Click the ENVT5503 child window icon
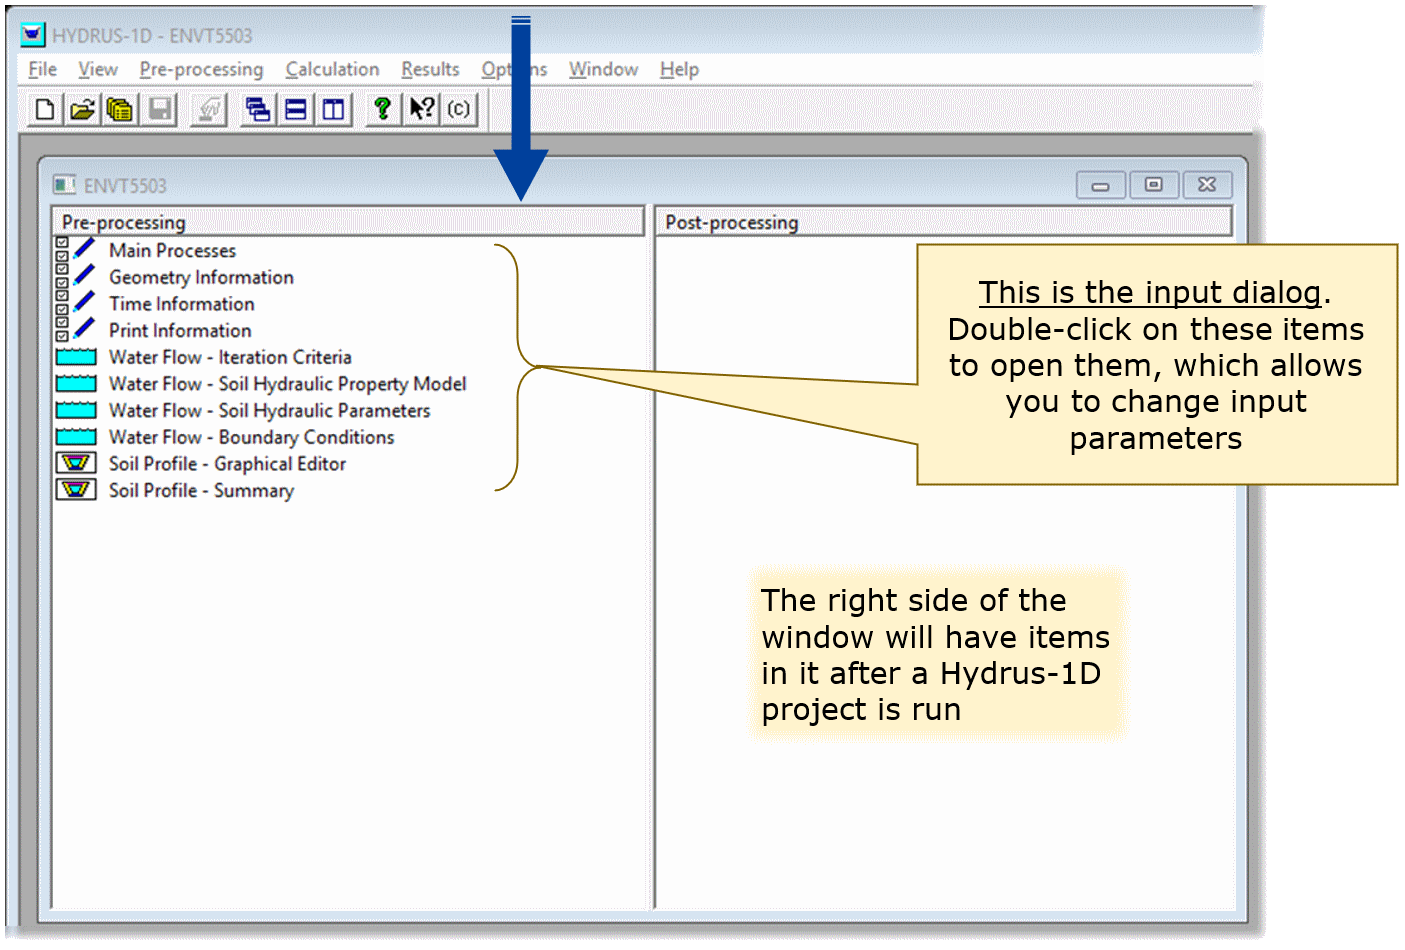1405x950 pixels. [x=65, y=185]
